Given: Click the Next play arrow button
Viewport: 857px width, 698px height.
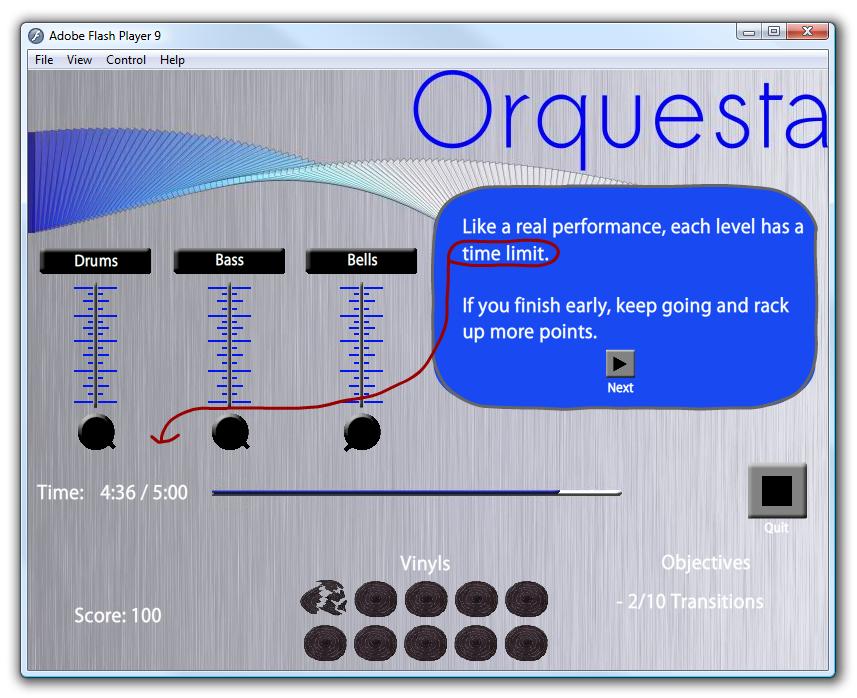Looking at the screenshot, I should [x=620, y=363].
